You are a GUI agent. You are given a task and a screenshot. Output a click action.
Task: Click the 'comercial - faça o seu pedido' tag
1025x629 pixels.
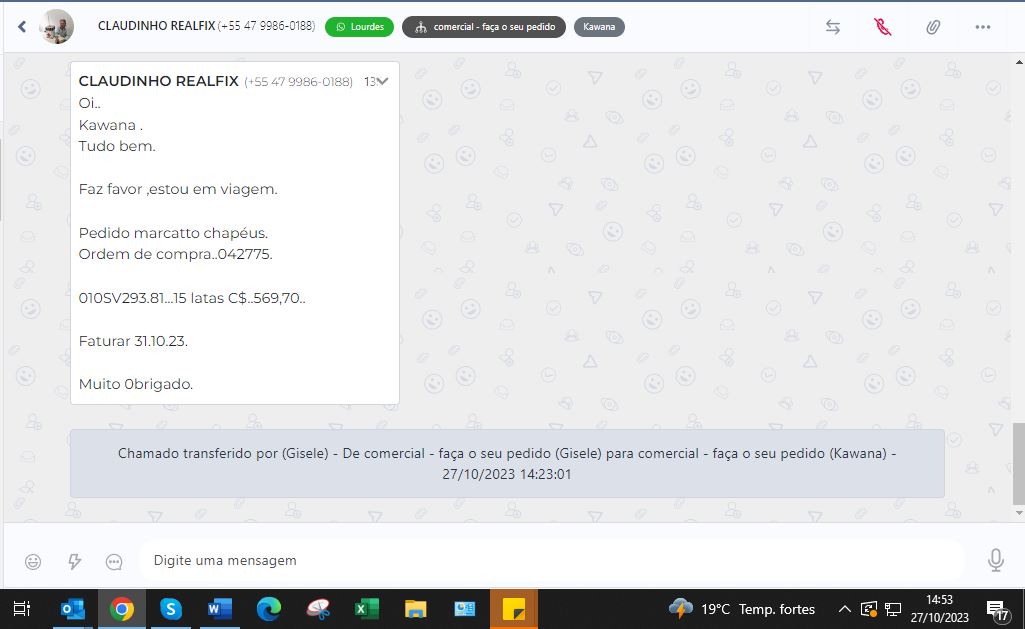pyautogui.click(x=484, y=27)
